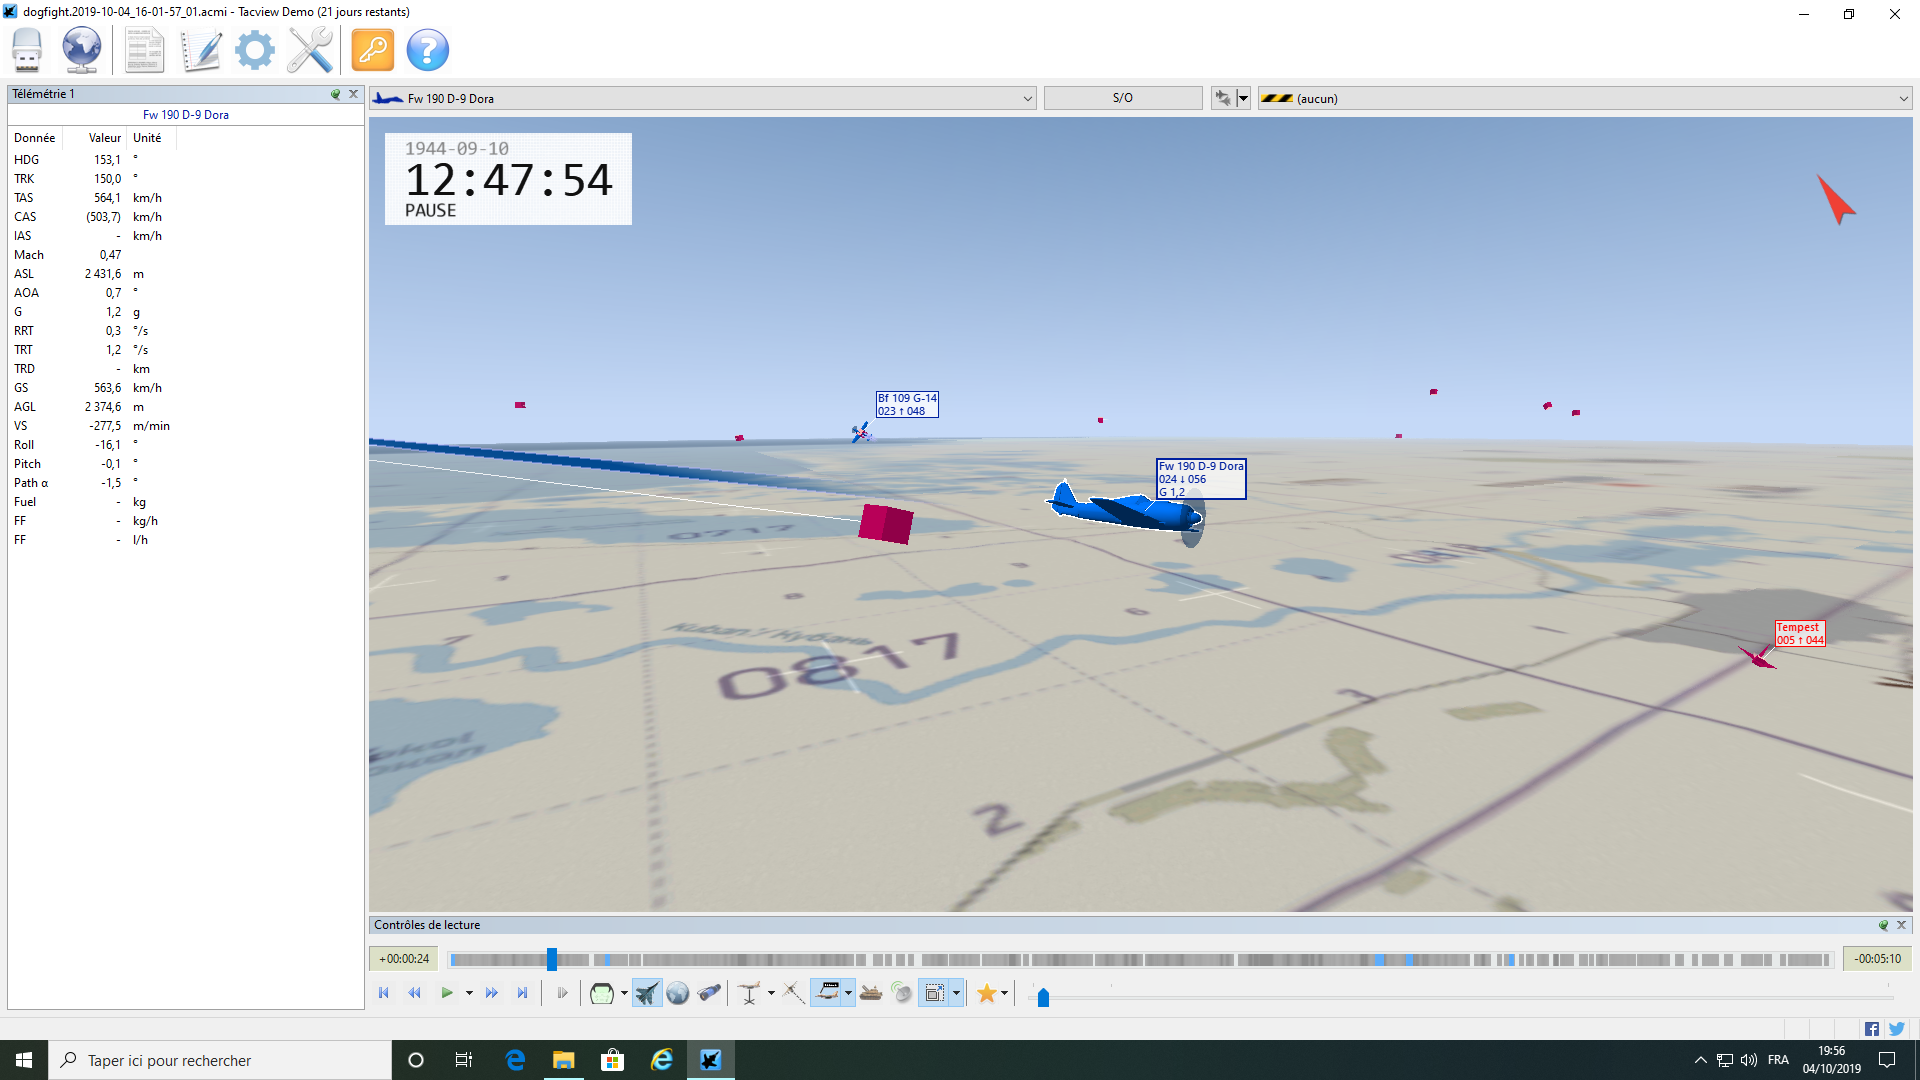Open the blue question mark help icon
Viewport: 1920px width, 1080px height.
click(428, 49)
